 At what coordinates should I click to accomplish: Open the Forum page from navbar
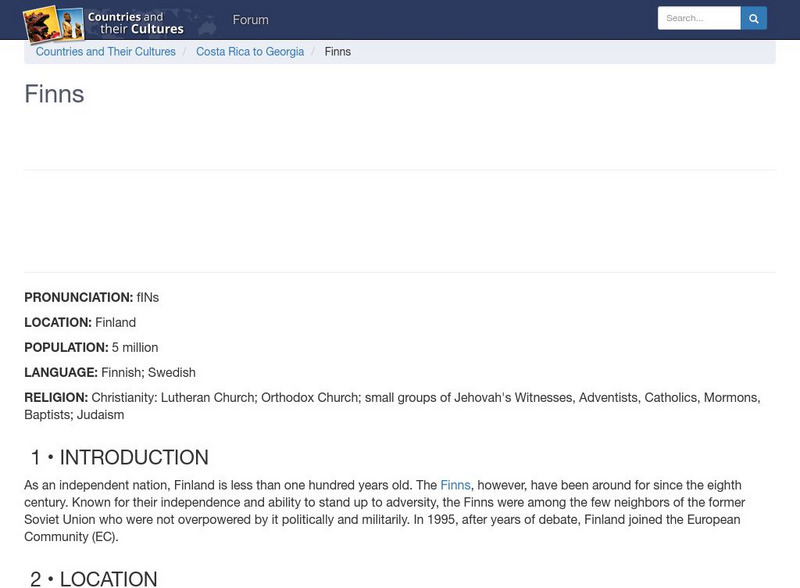tap(250, 20)
